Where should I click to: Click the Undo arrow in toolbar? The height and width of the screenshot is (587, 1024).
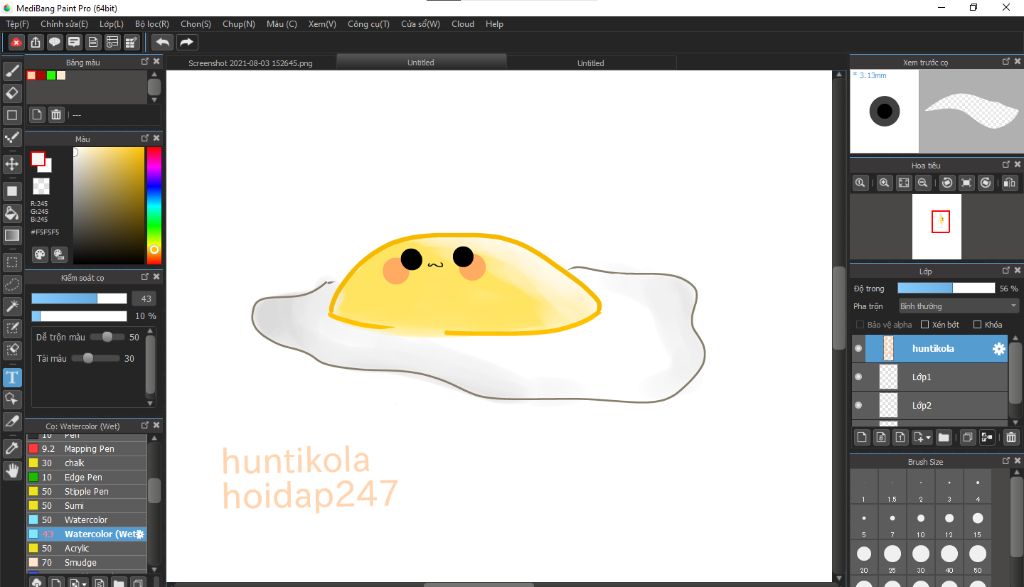coord(162,42)
